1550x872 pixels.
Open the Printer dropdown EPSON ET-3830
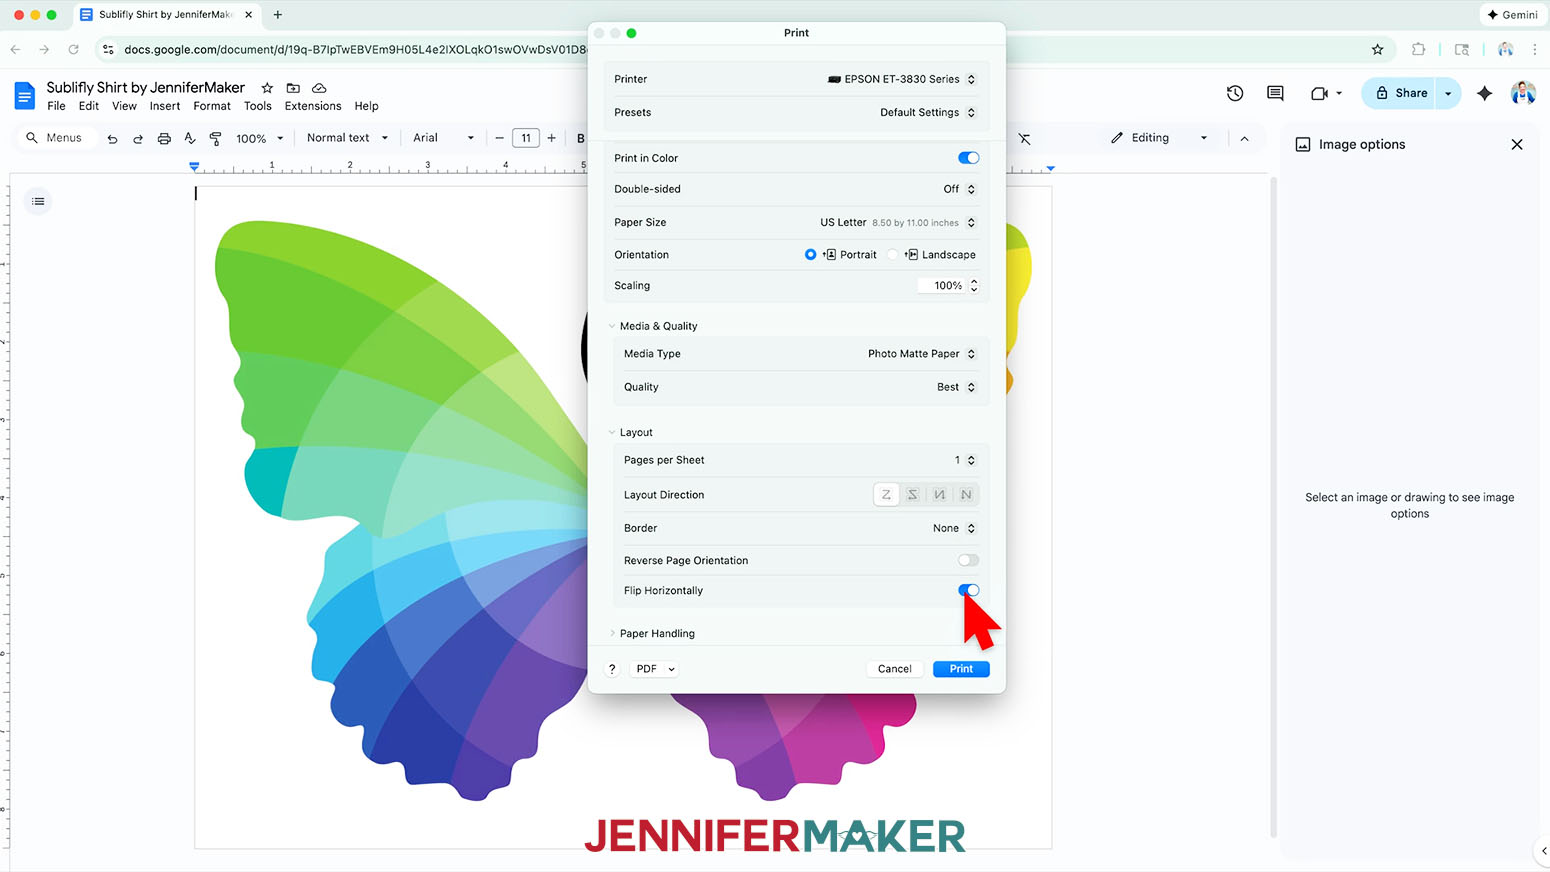[901, 79]
